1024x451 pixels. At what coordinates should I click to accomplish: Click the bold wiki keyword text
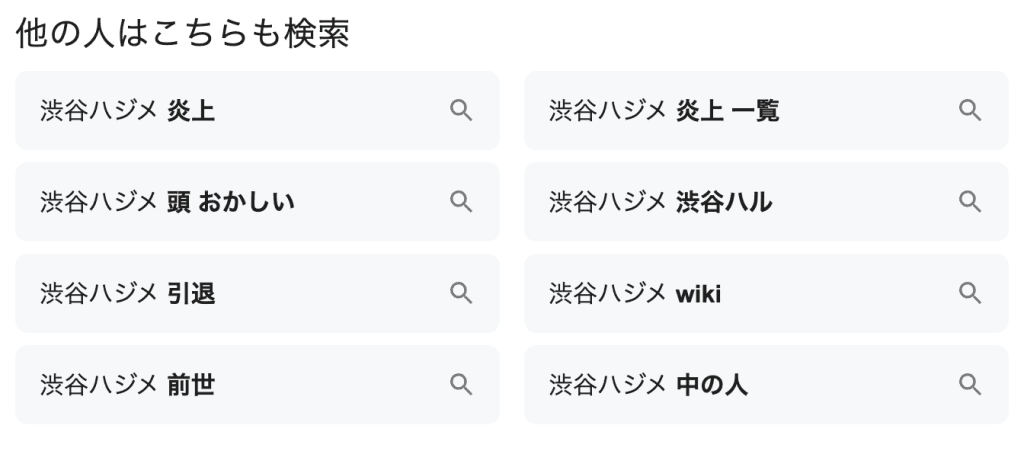click(698, 294)
